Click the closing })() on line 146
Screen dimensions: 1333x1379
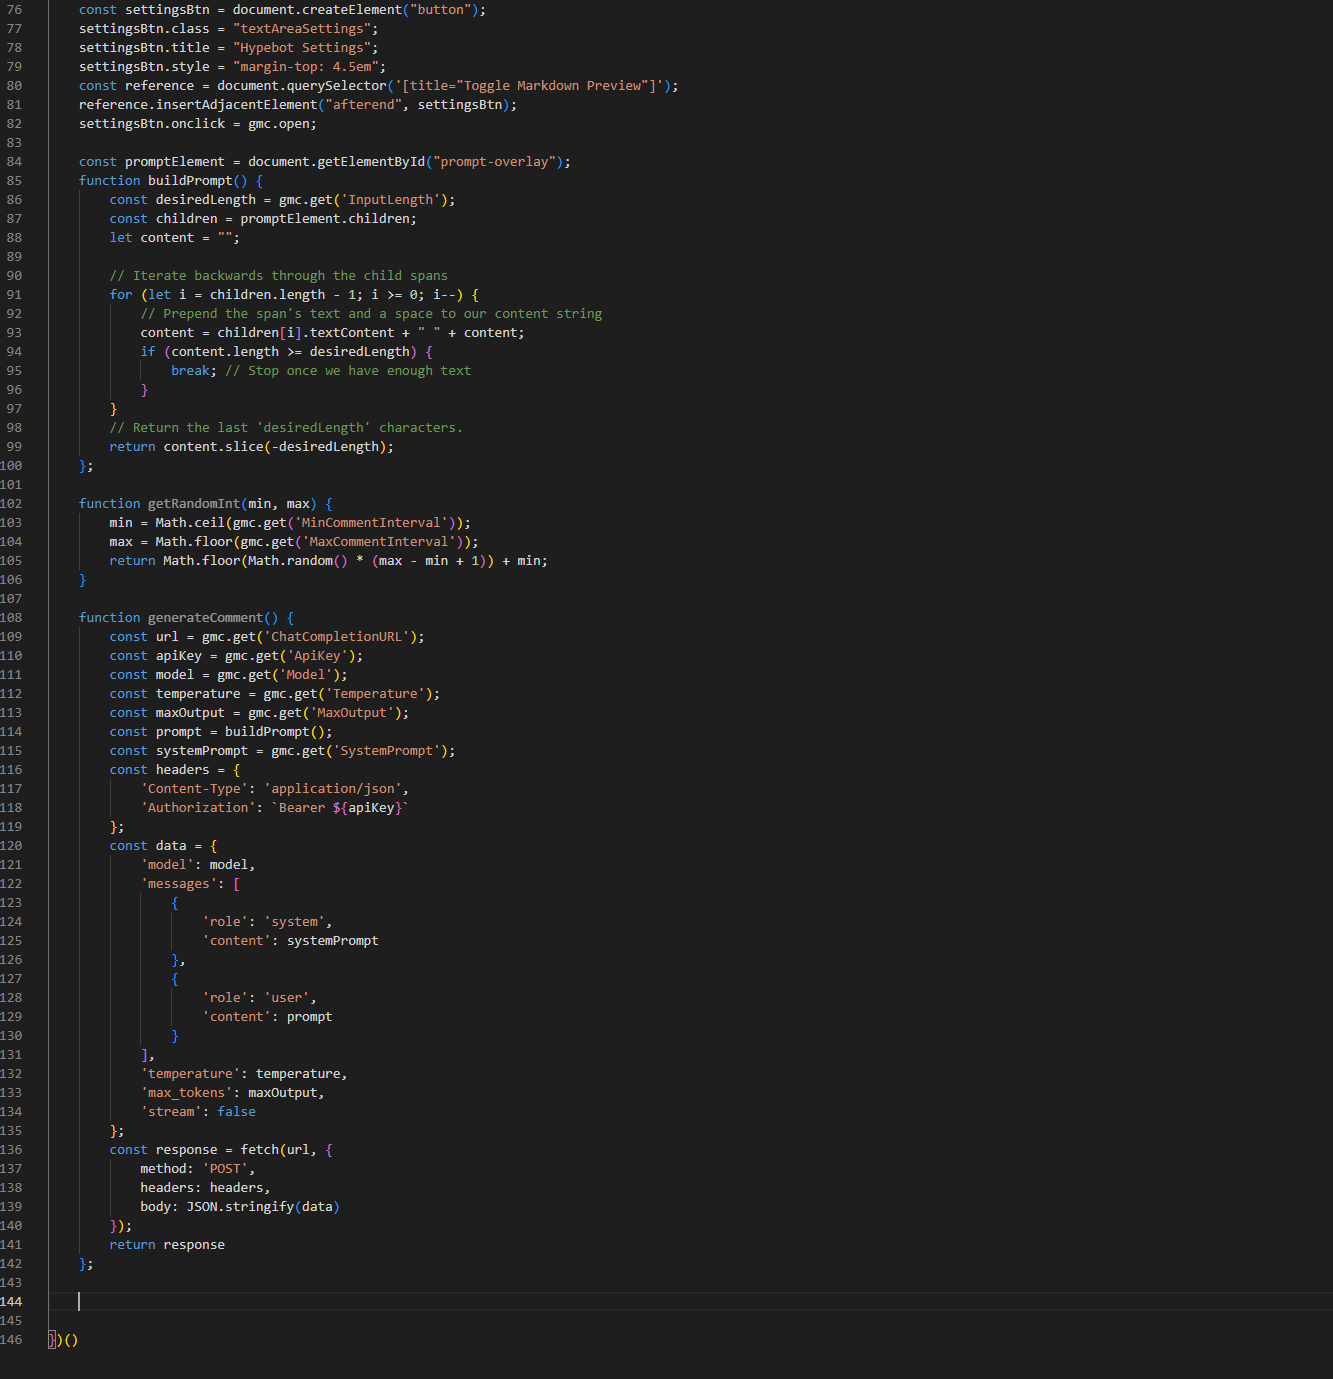pyautogui.click(x=63, y=1340)
